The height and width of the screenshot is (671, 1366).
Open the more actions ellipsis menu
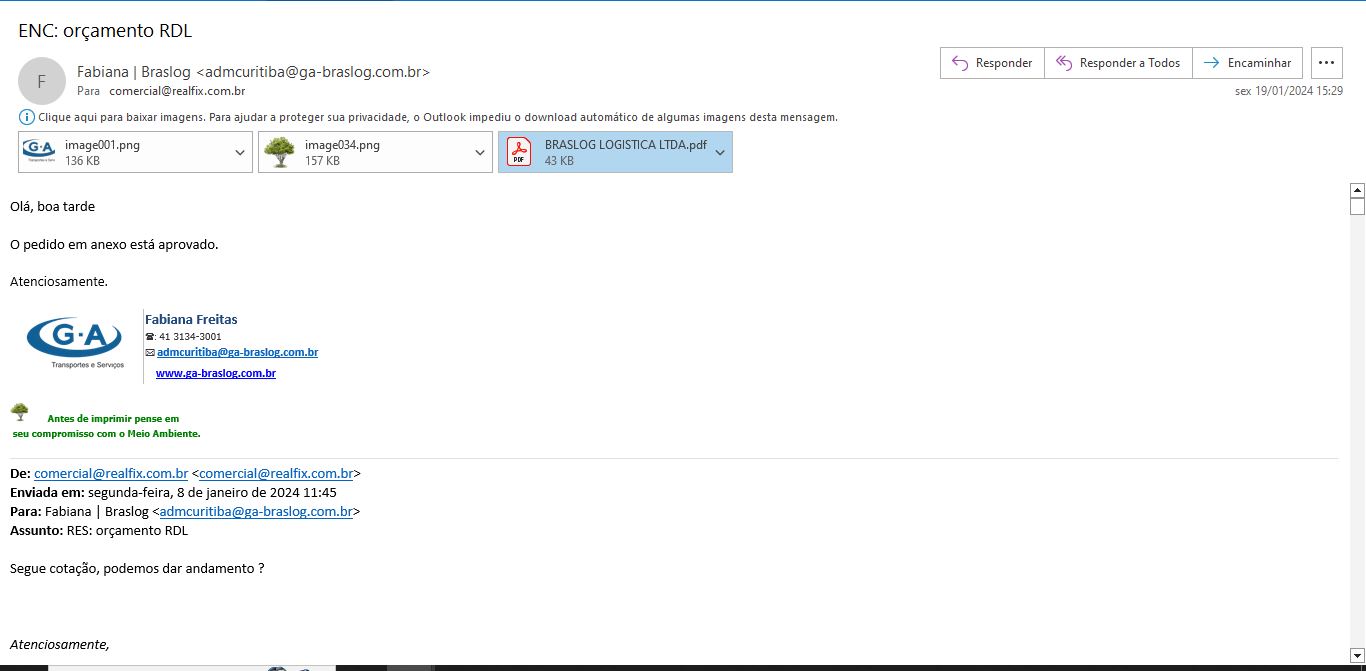(1326, 63)
